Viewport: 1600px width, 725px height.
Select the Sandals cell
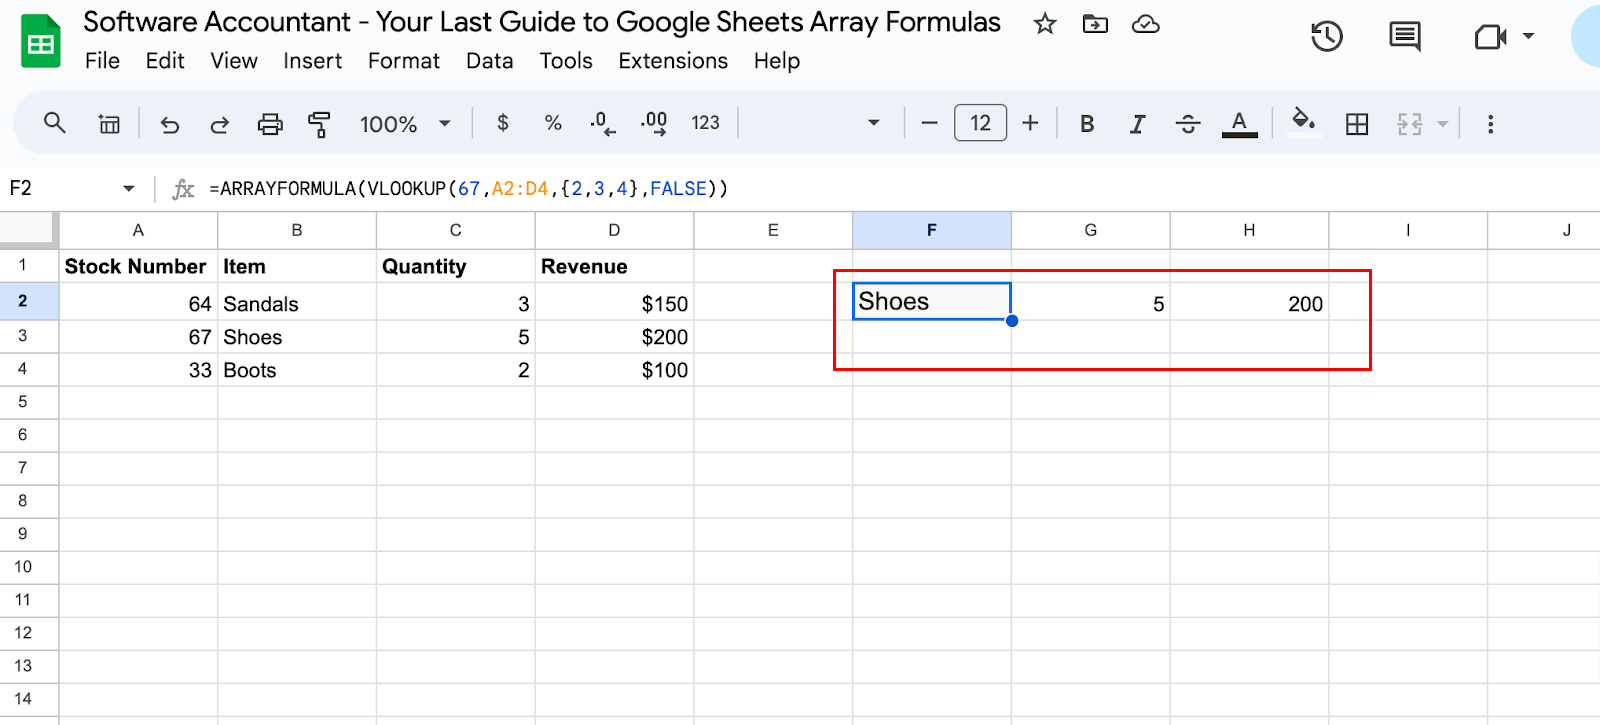tap(297, 303)
